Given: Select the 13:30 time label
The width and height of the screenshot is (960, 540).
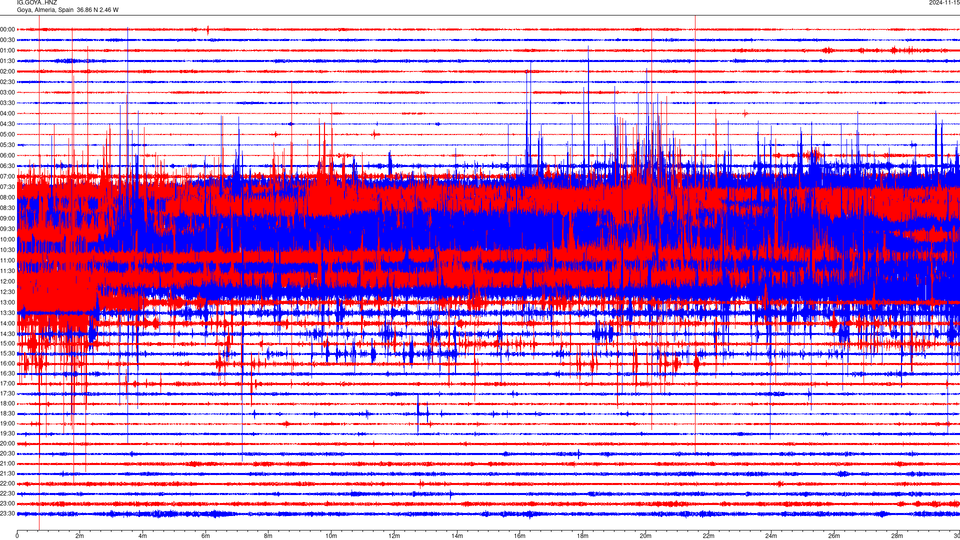Looking at the screenshot, I should click(x=7, y=313).
